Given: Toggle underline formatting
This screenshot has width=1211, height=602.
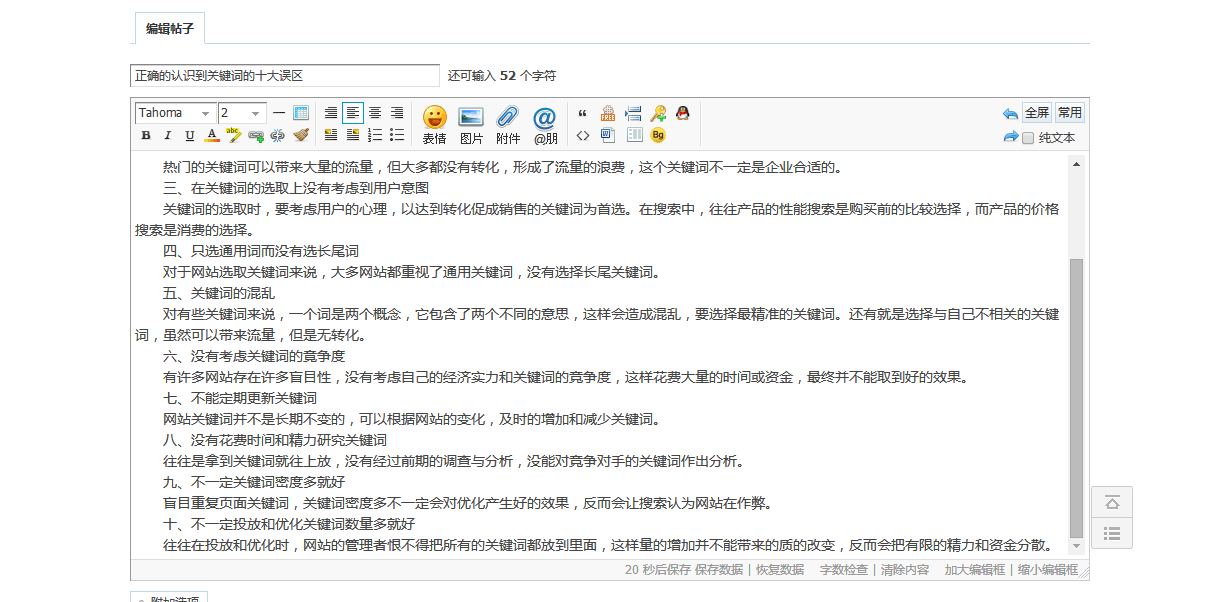Looking at the screenshot, I should click(x=189, y=135).
